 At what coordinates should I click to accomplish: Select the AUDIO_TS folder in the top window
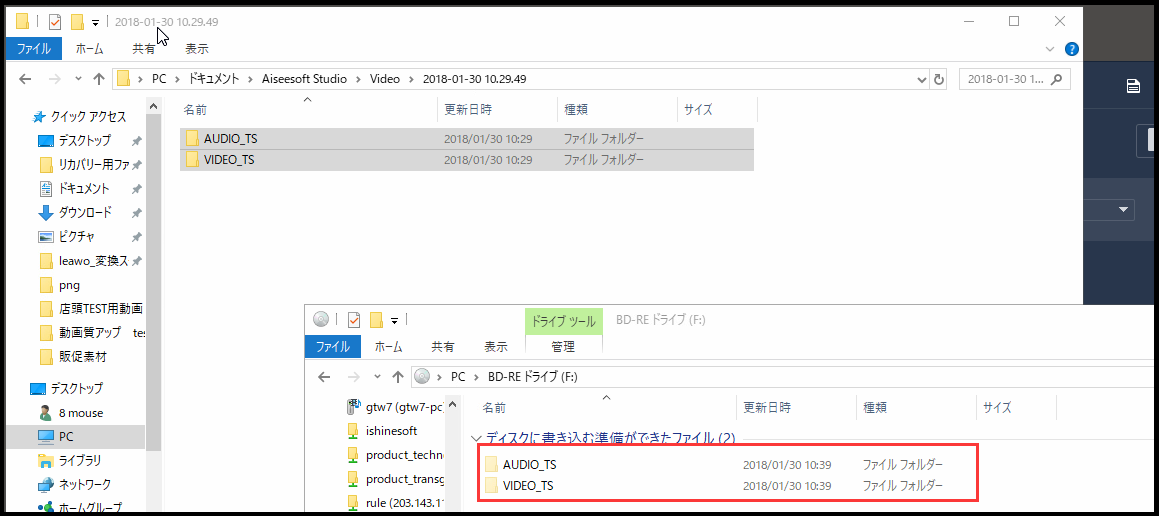(x=466, y=138)
